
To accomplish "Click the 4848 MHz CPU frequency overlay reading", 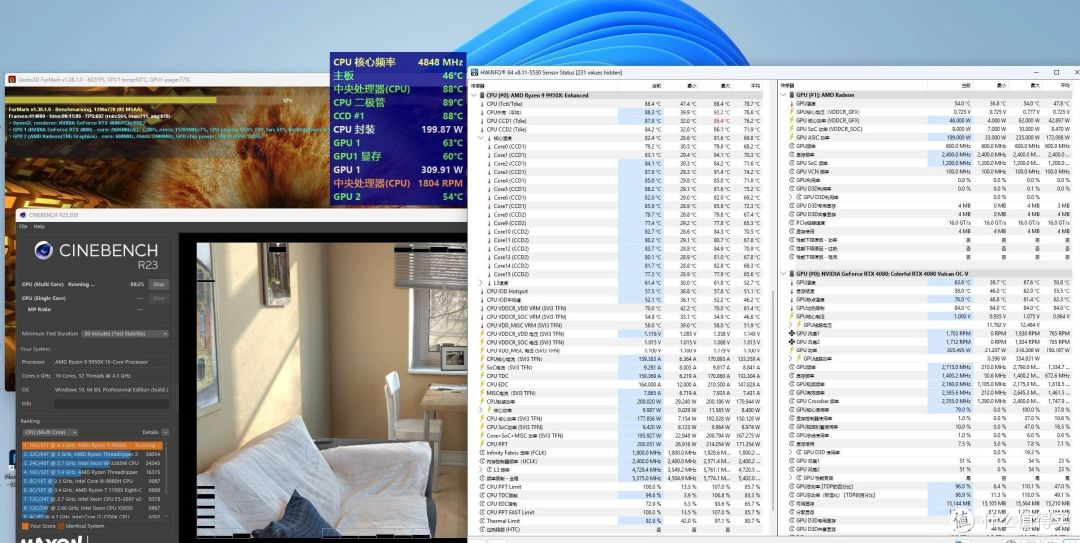I will [440, 62].
